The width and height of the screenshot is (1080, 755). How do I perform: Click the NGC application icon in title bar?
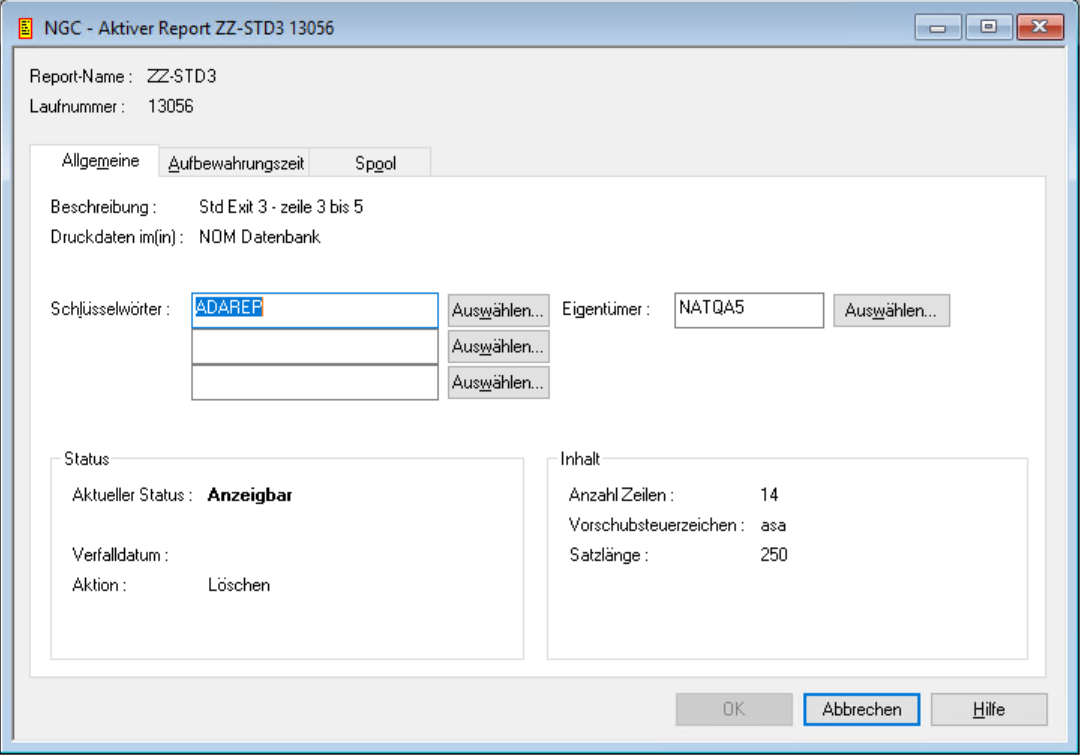[x=26, y=28]
